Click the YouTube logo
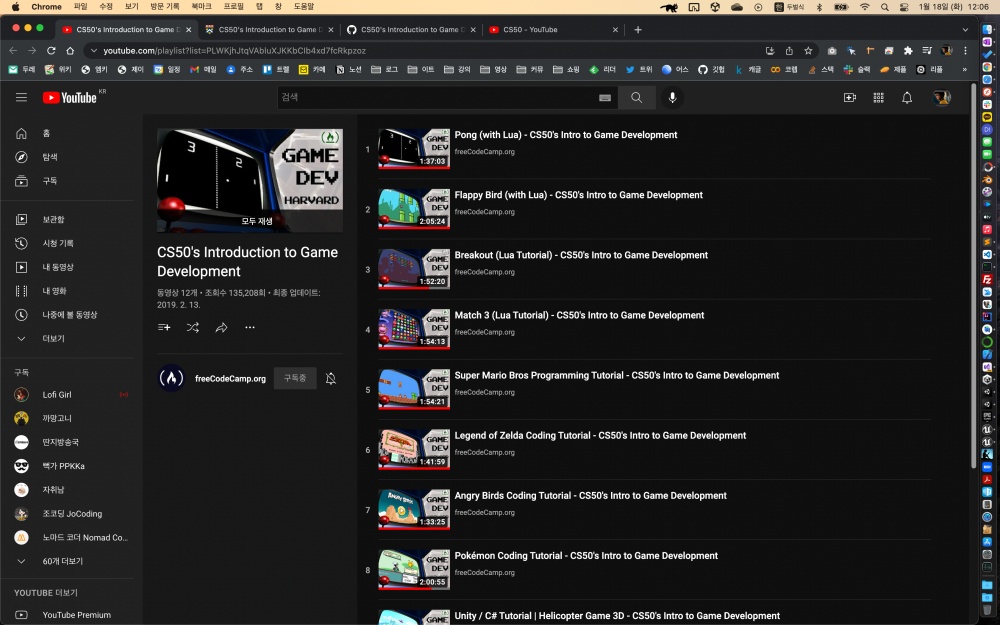 pos(70,98)
